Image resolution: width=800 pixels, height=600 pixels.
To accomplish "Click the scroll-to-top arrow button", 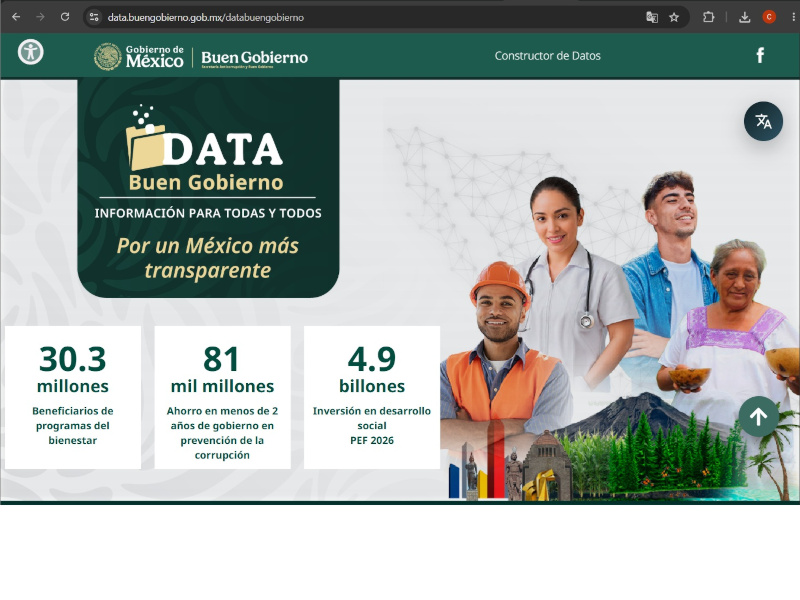I will pyautogui.click(x=759, y=416).
